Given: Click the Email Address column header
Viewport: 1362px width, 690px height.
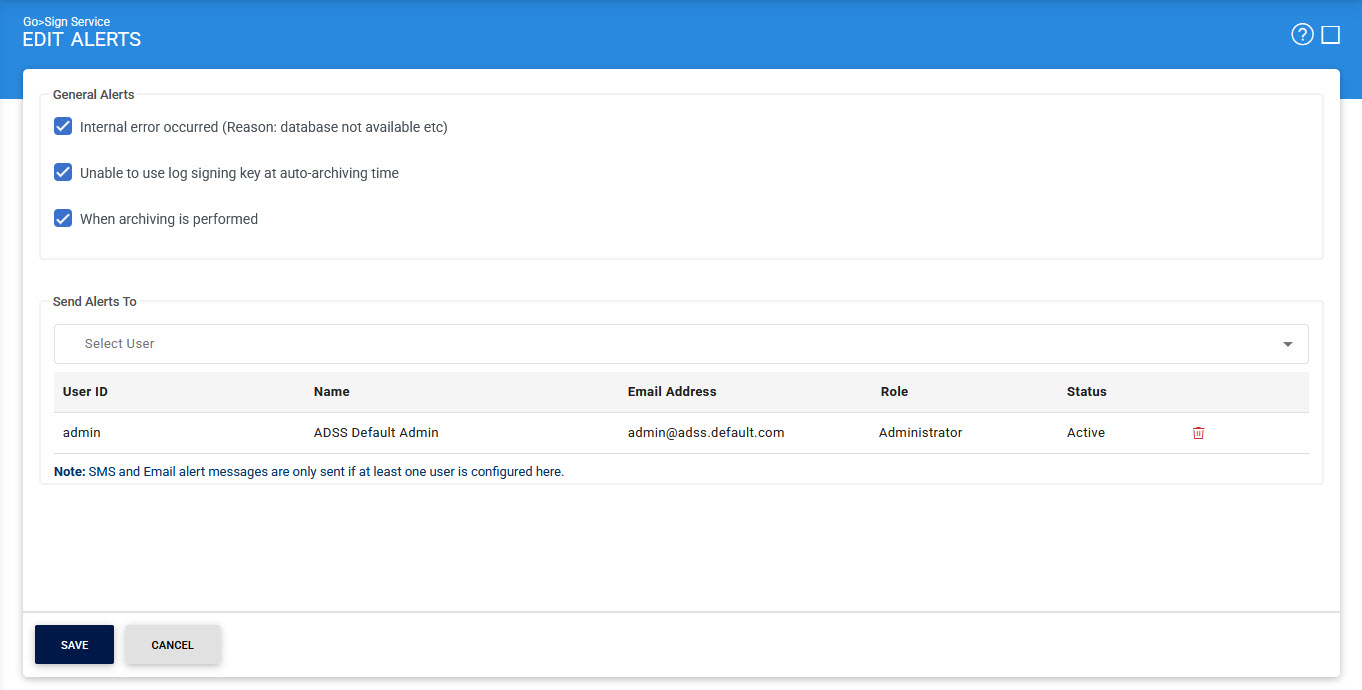Looking at the screenshot, I should (672, 392).
